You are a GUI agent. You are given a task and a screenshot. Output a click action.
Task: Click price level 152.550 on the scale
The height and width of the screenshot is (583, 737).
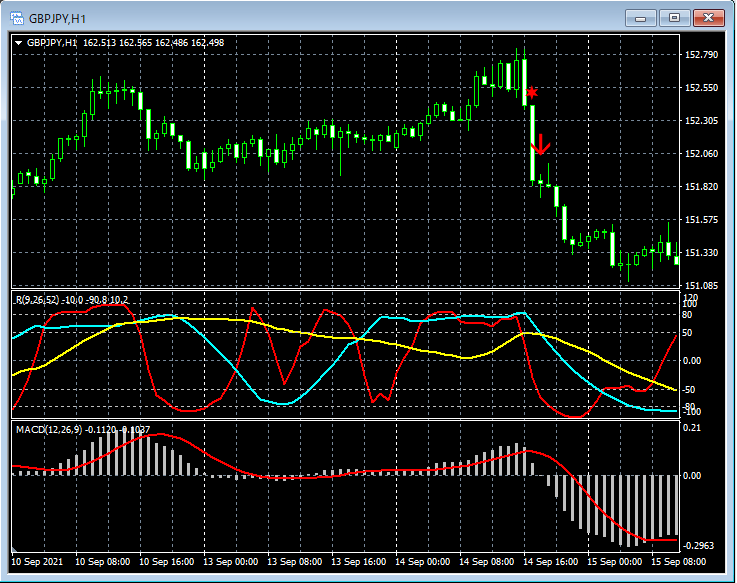coord(702,87)
